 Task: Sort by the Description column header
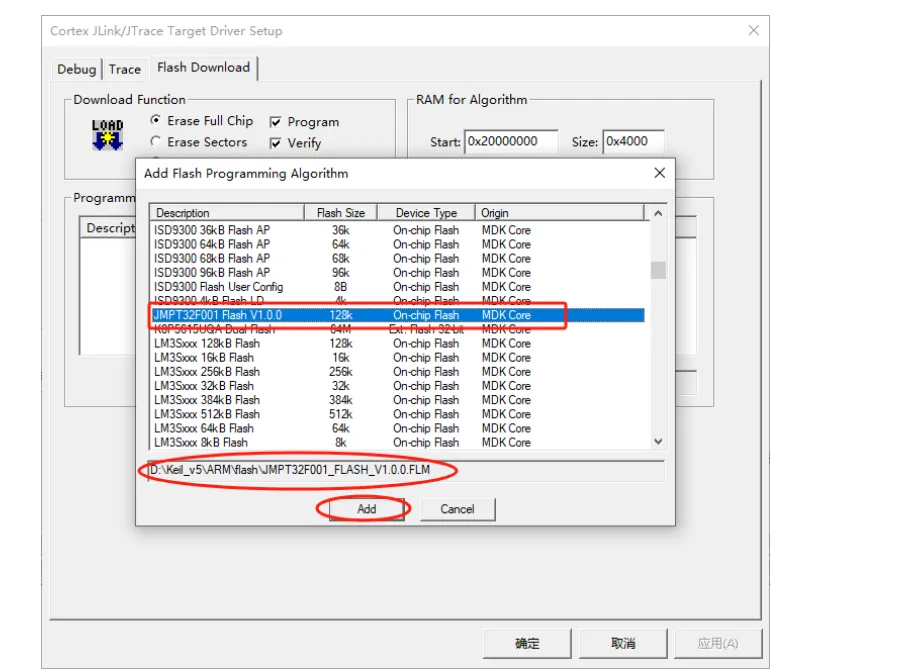(x=227, y=213)
